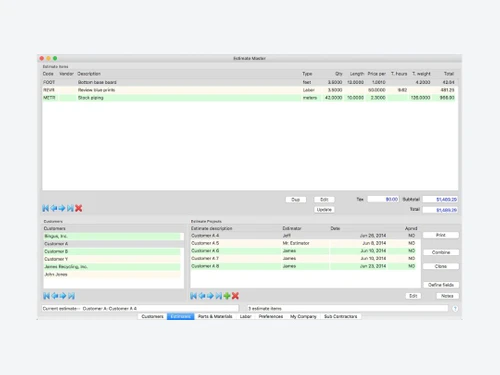
Task: Select Customer B in customers list
Action: 112,252
